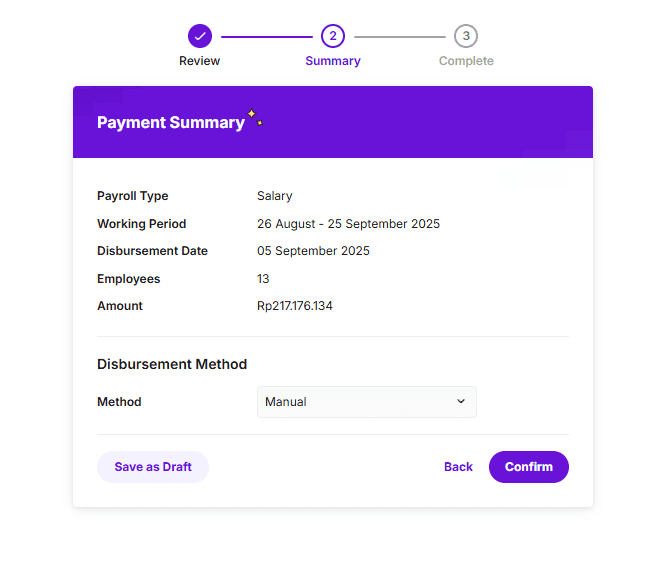Click the 05 September 2025 disbursement date
The image size is (667, 567).
pyautogui.click(x=313, y=251)
